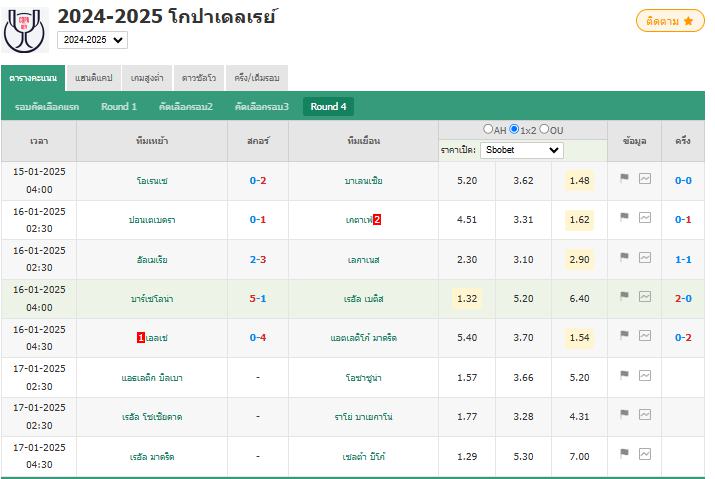Open home team บาร์เซโลน่า link
This screenshot has width=715, height=479.
[x=152, y=299]
